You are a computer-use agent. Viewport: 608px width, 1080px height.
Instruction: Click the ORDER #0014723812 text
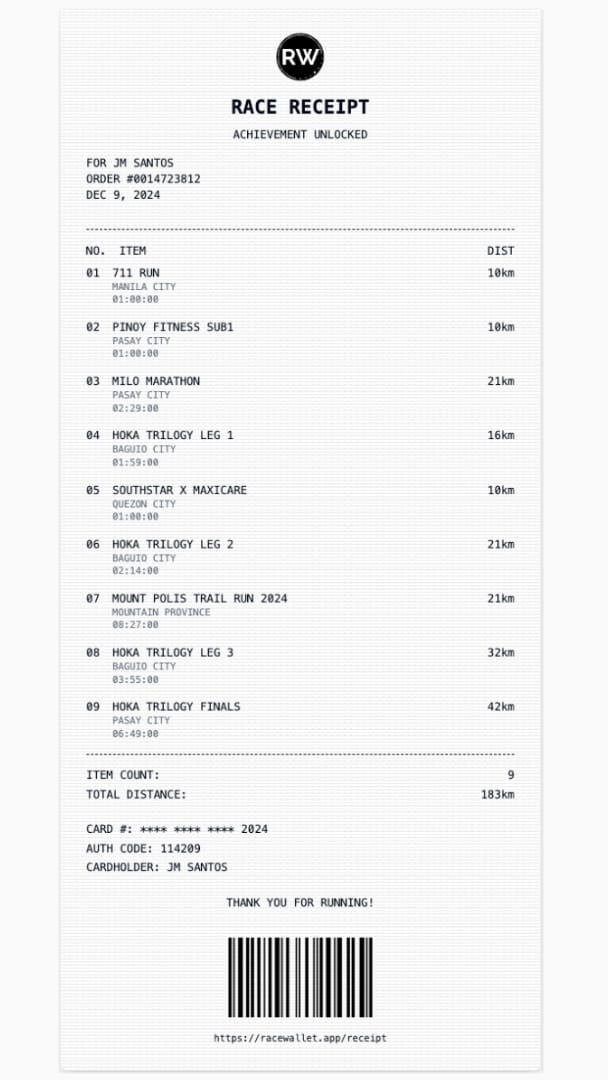click(143, 179)
